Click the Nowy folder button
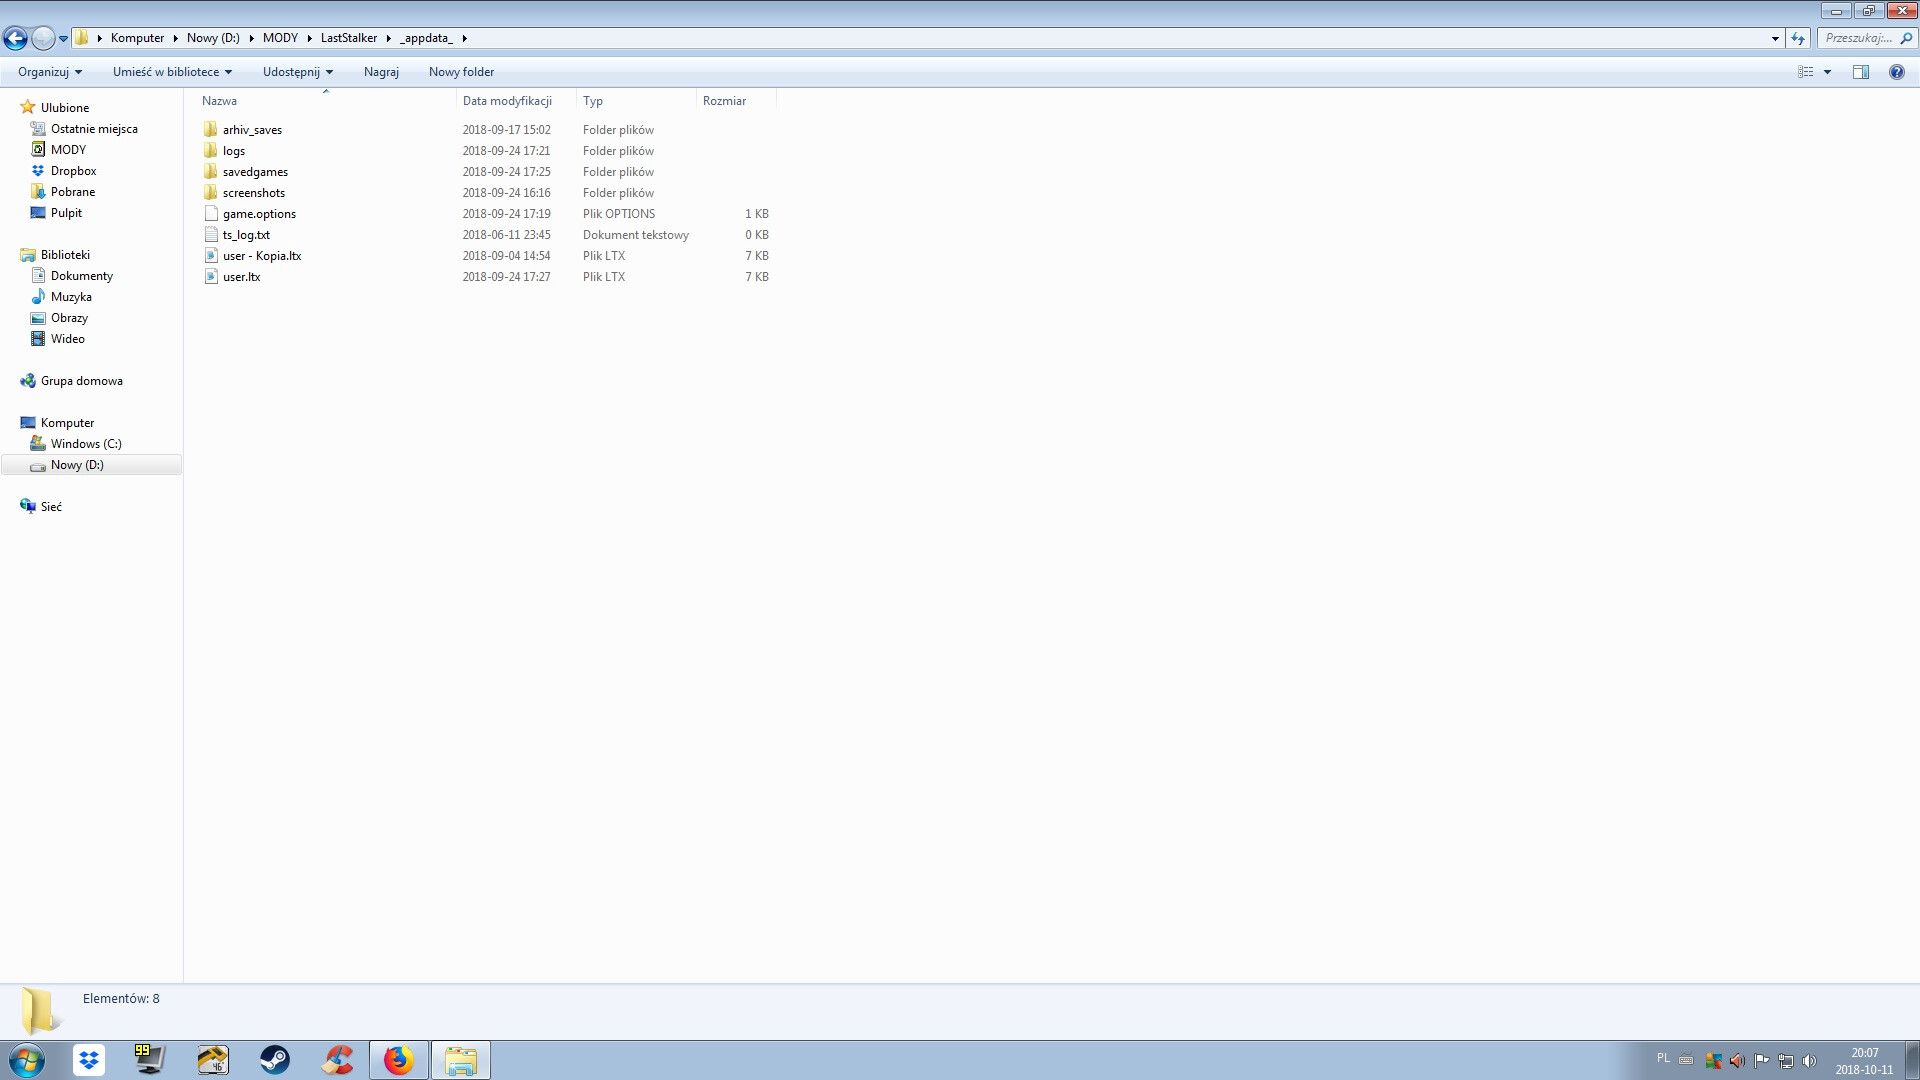 pyautogui.click(x=461, y=72)
